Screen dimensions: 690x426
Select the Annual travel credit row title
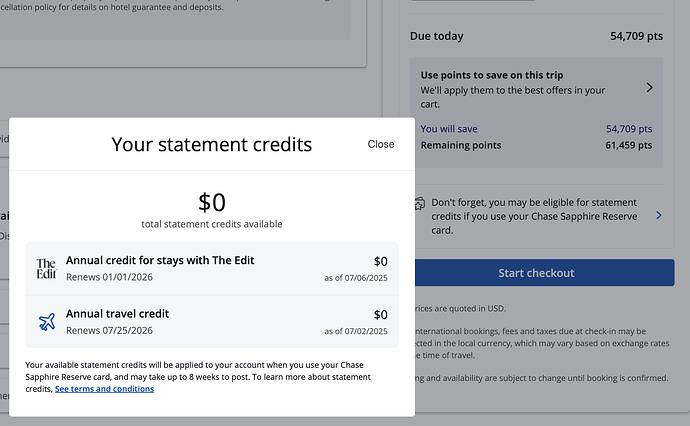(x=118, y=314)
